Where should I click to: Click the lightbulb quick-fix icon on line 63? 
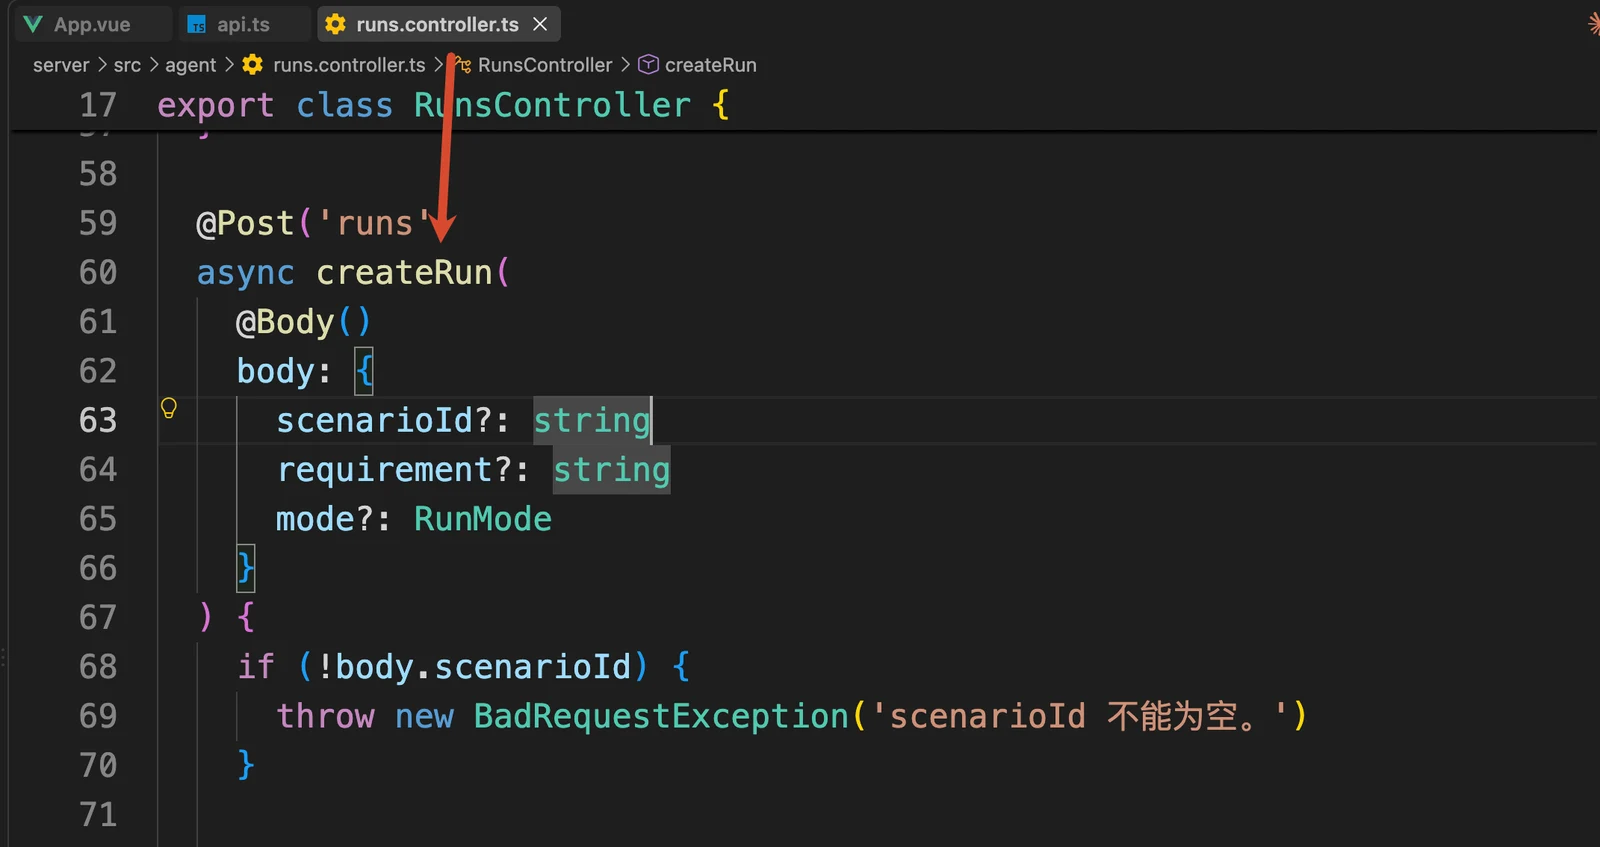(169, 407)
